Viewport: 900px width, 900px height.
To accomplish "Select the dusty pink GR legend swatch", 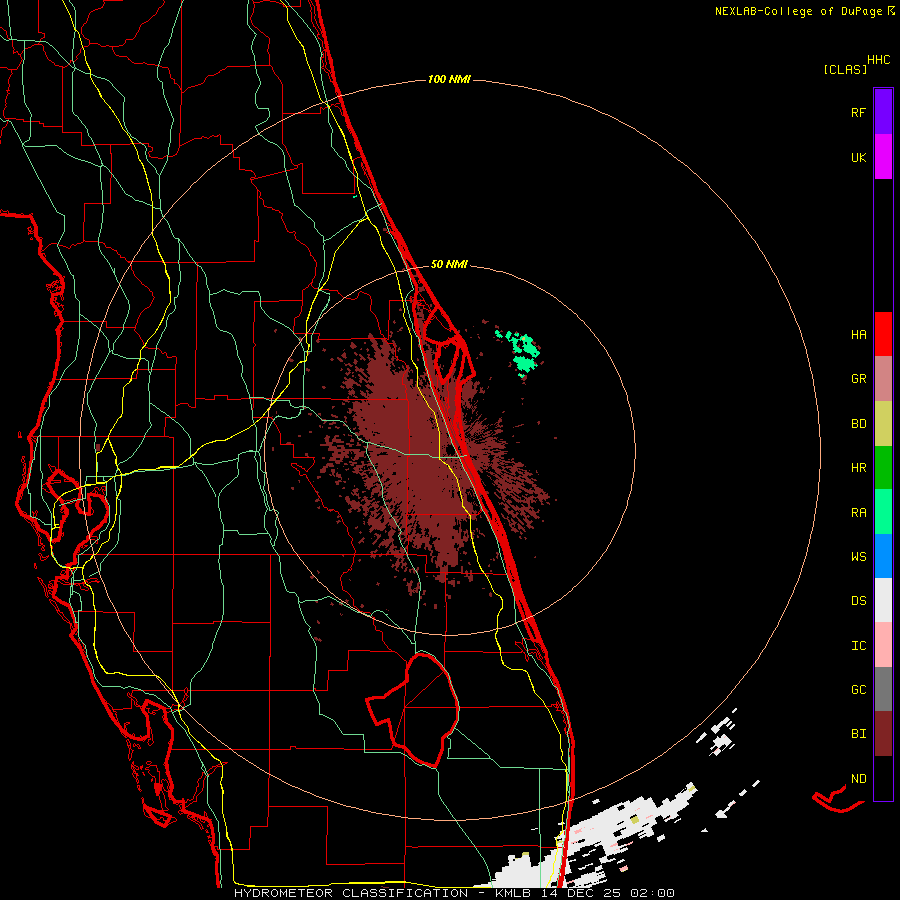I will click(x=883, y=379).
